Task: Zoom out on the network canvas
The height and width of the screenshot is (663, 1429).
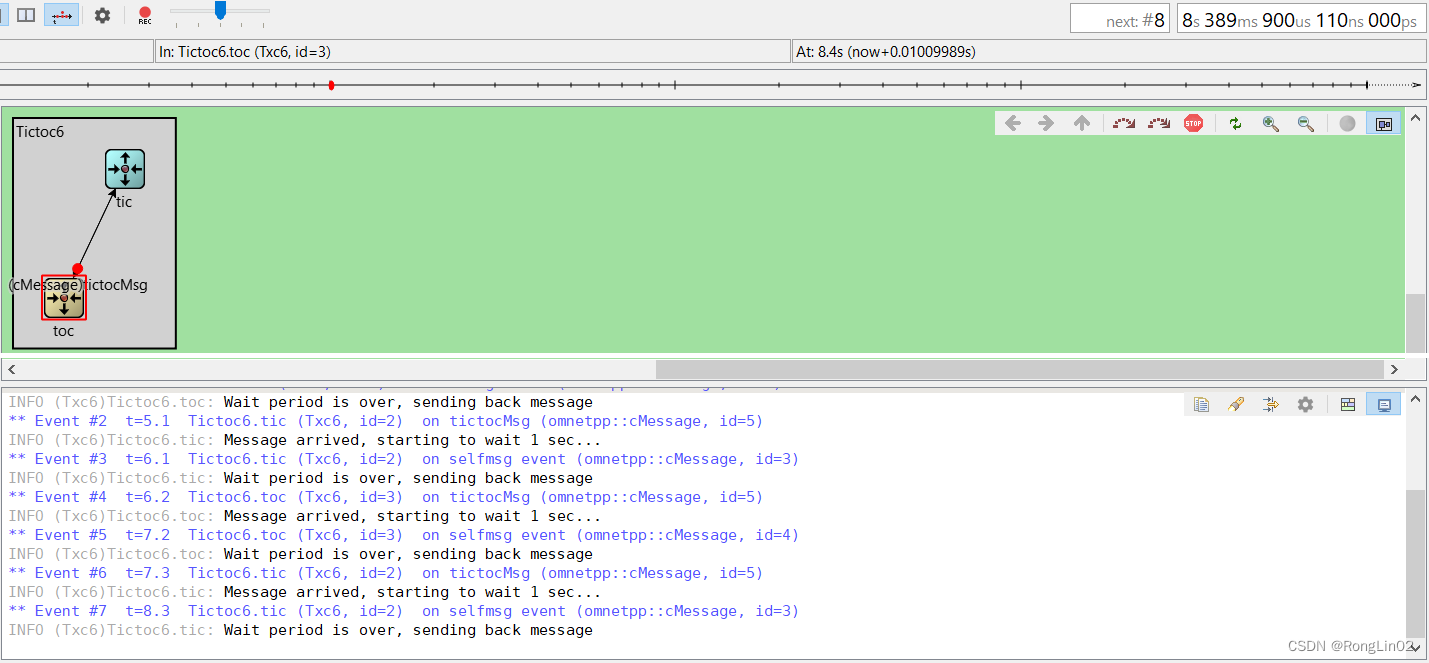Action: (x=1305, y=123)
